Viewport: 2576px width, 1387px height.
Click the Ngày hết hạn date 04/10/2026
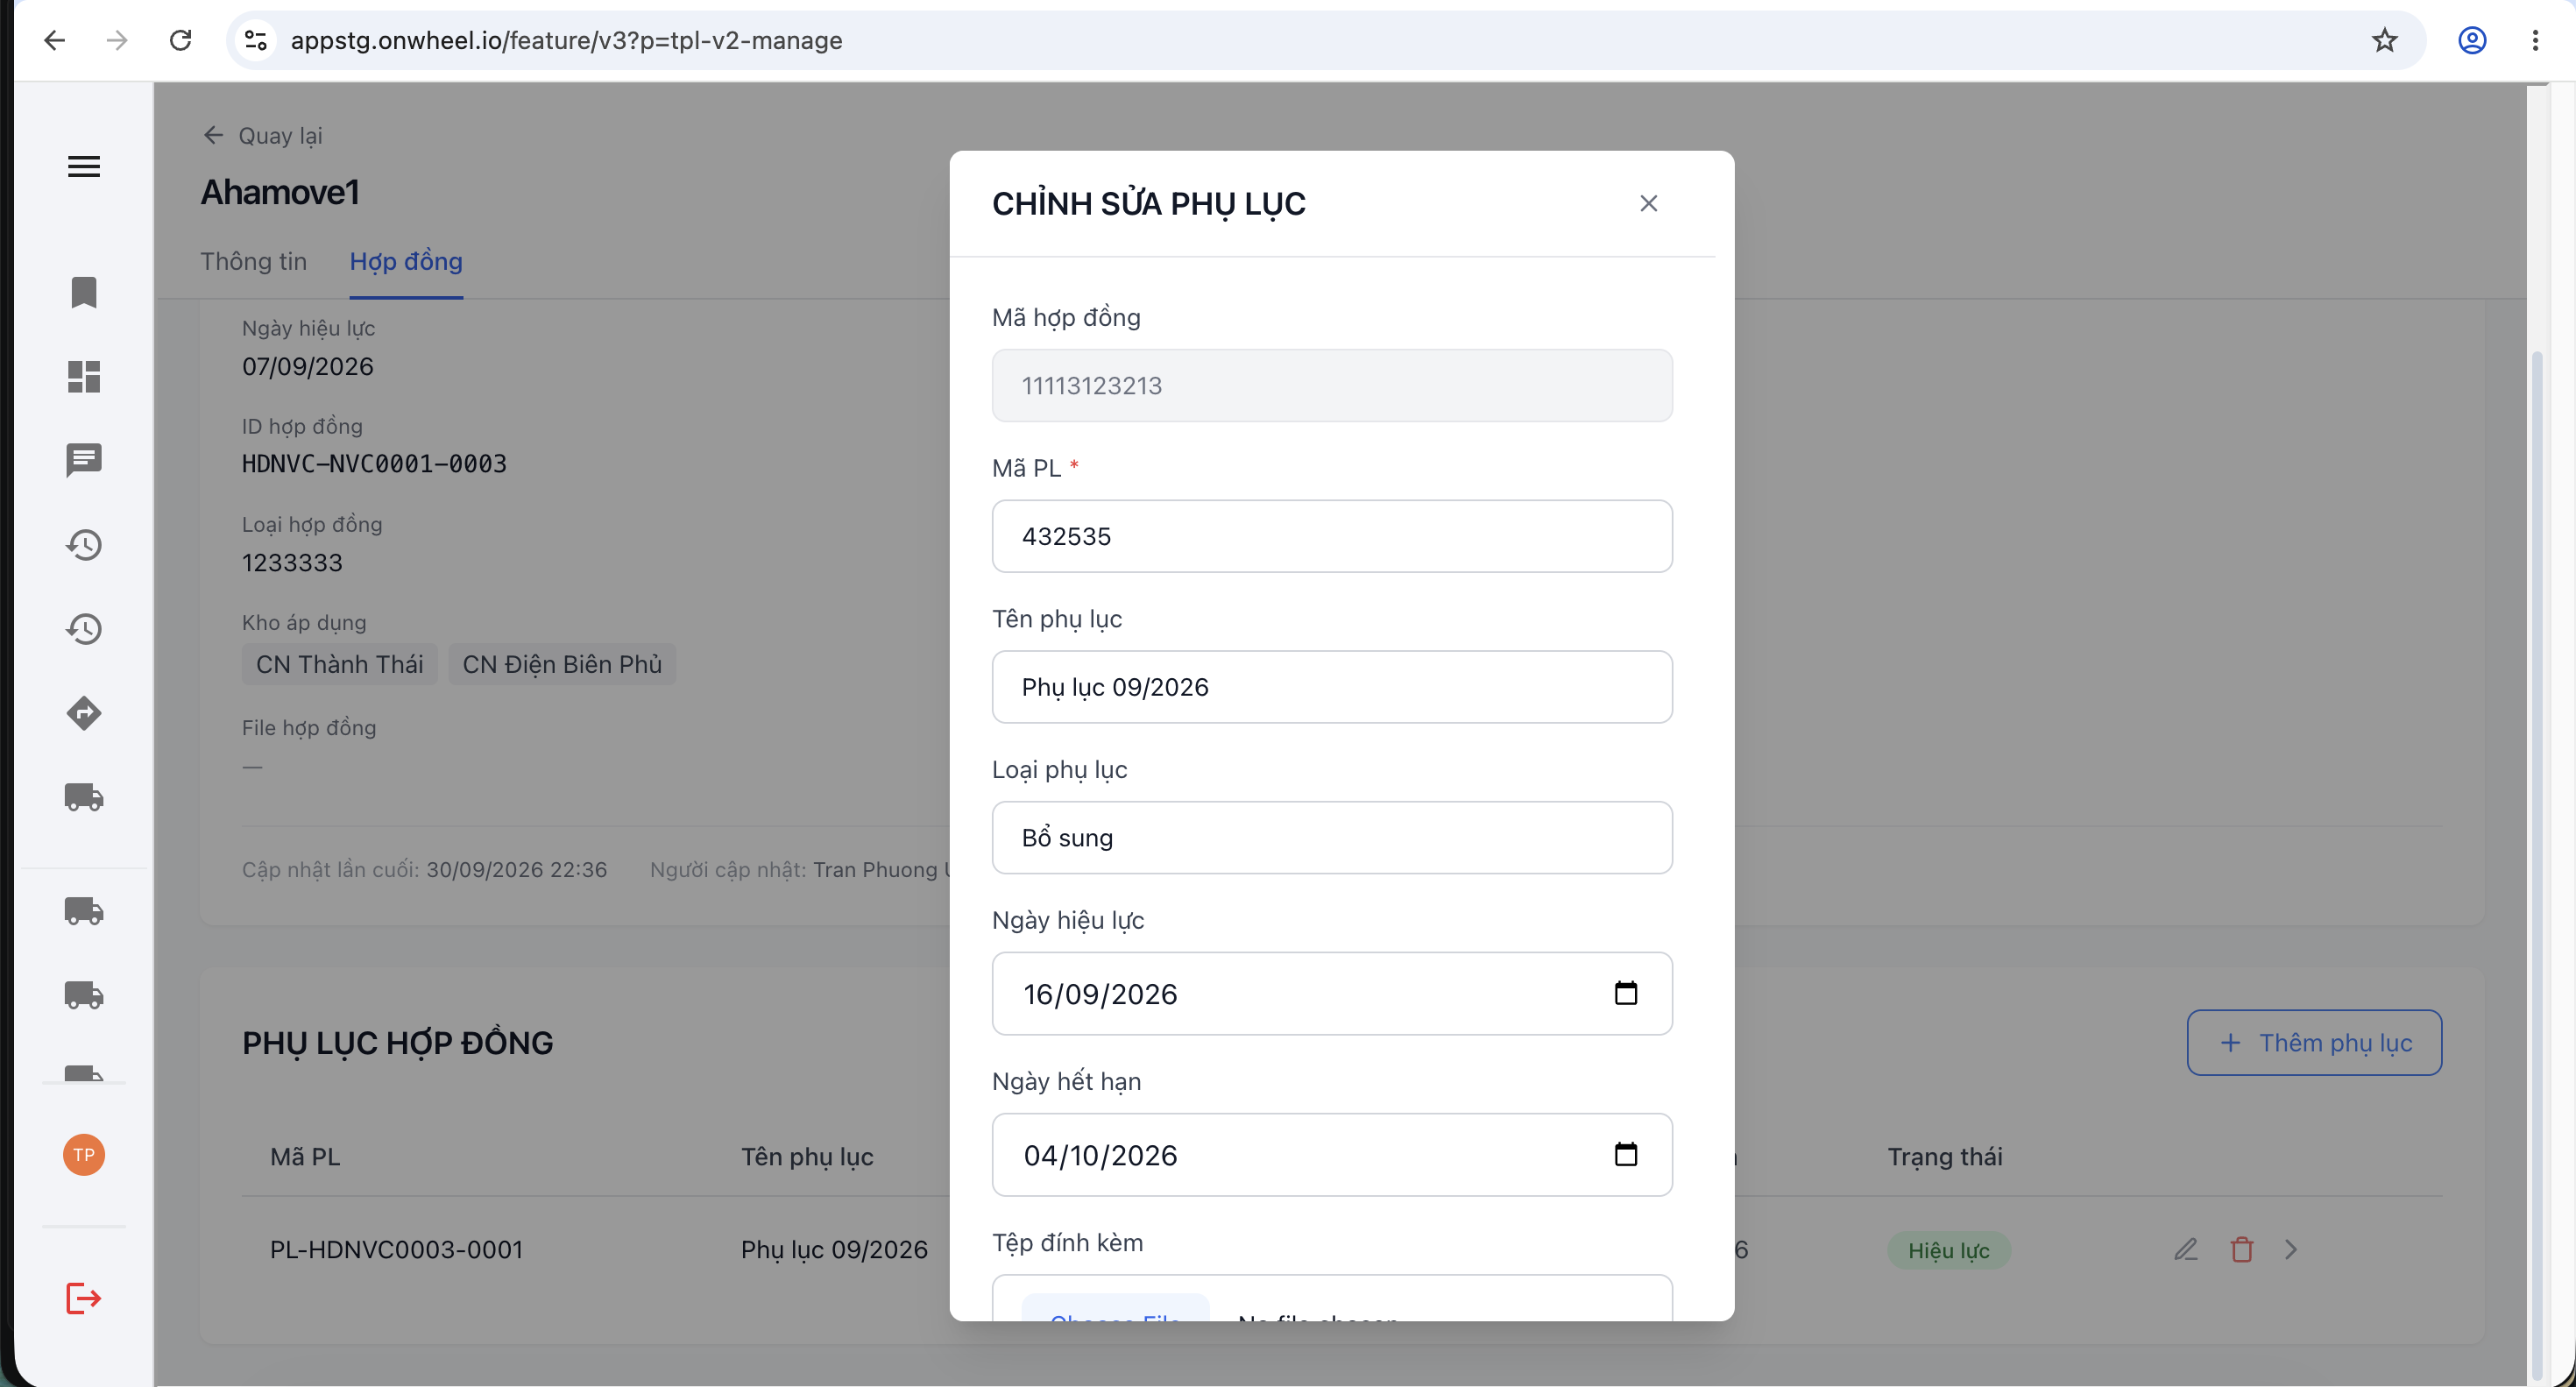(x=1100, y=1155)
